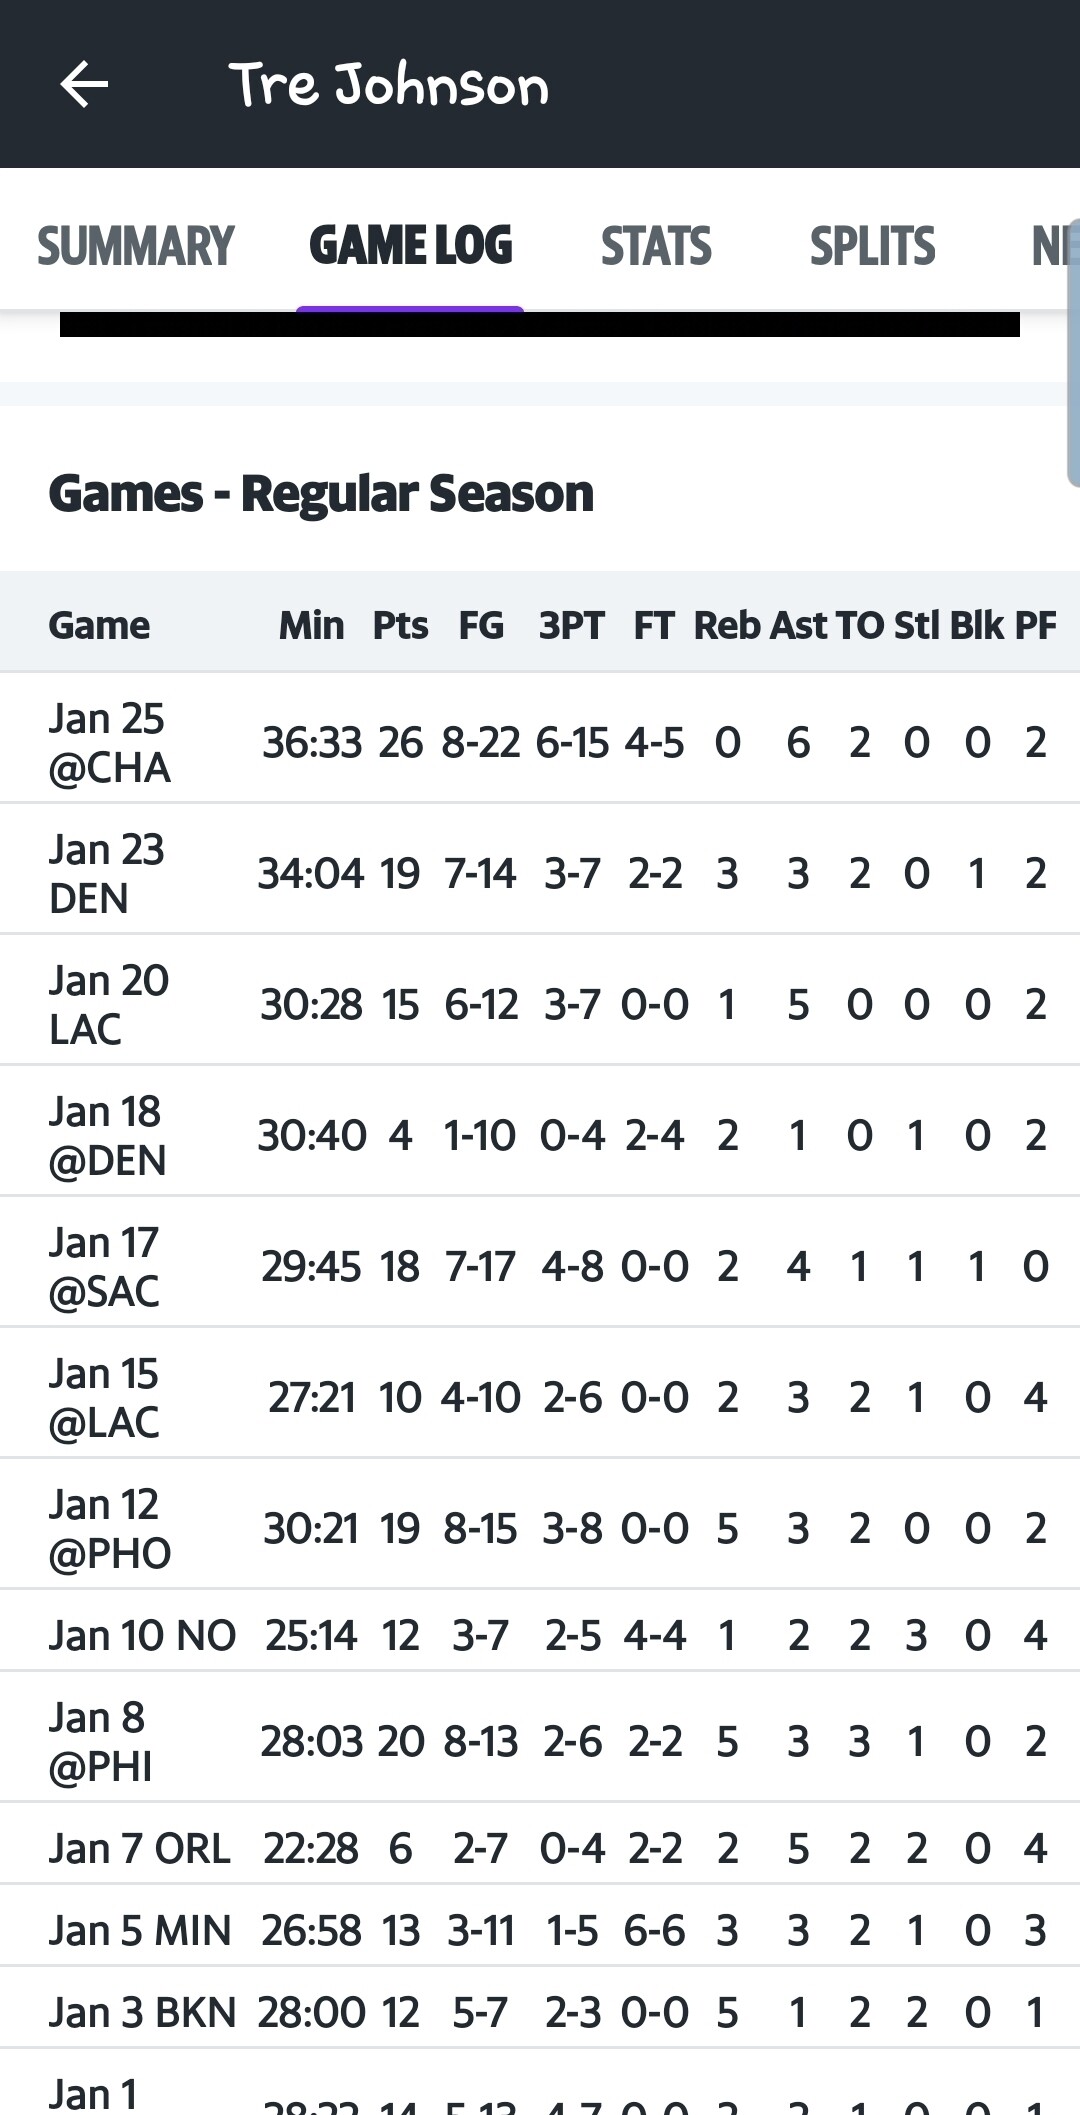Tap the back arrow icon
Screen dimensions: 1080x2115
[x=84, y=84]
